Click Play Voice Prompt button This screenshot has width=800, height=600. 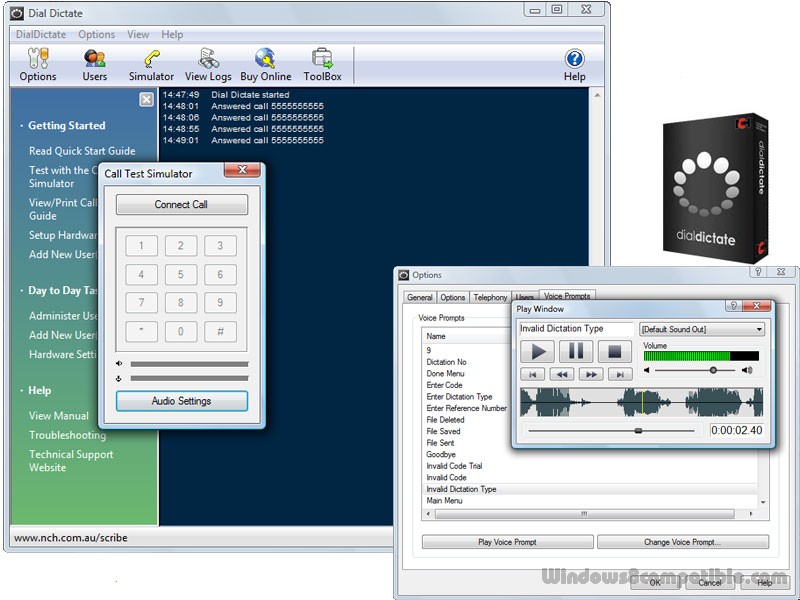pos(507,542)
